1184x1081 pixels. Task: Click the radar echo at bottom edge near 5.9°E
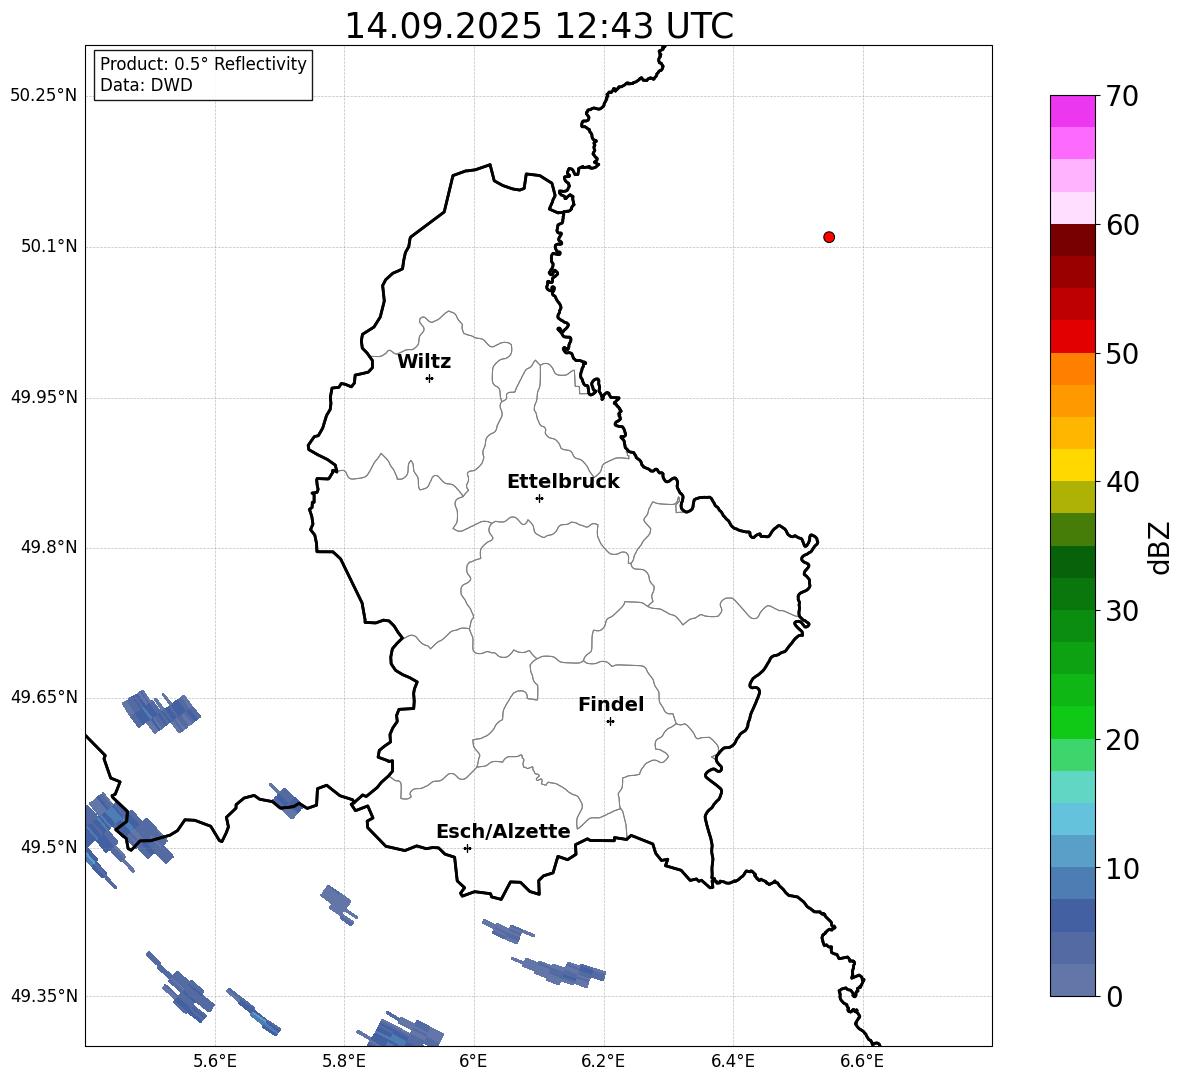[400, 1030]
